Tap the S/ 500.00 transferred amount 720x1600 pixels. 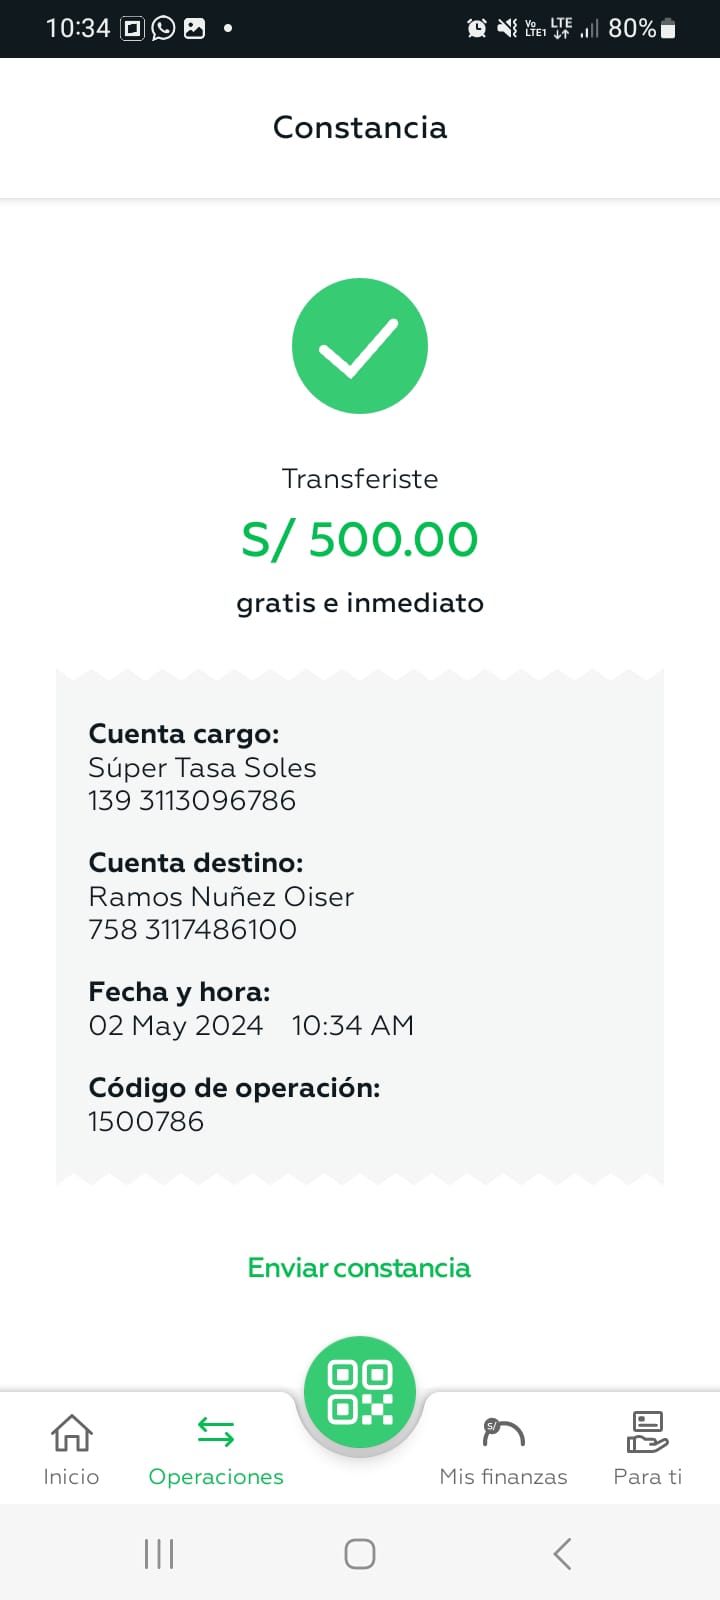360,539
